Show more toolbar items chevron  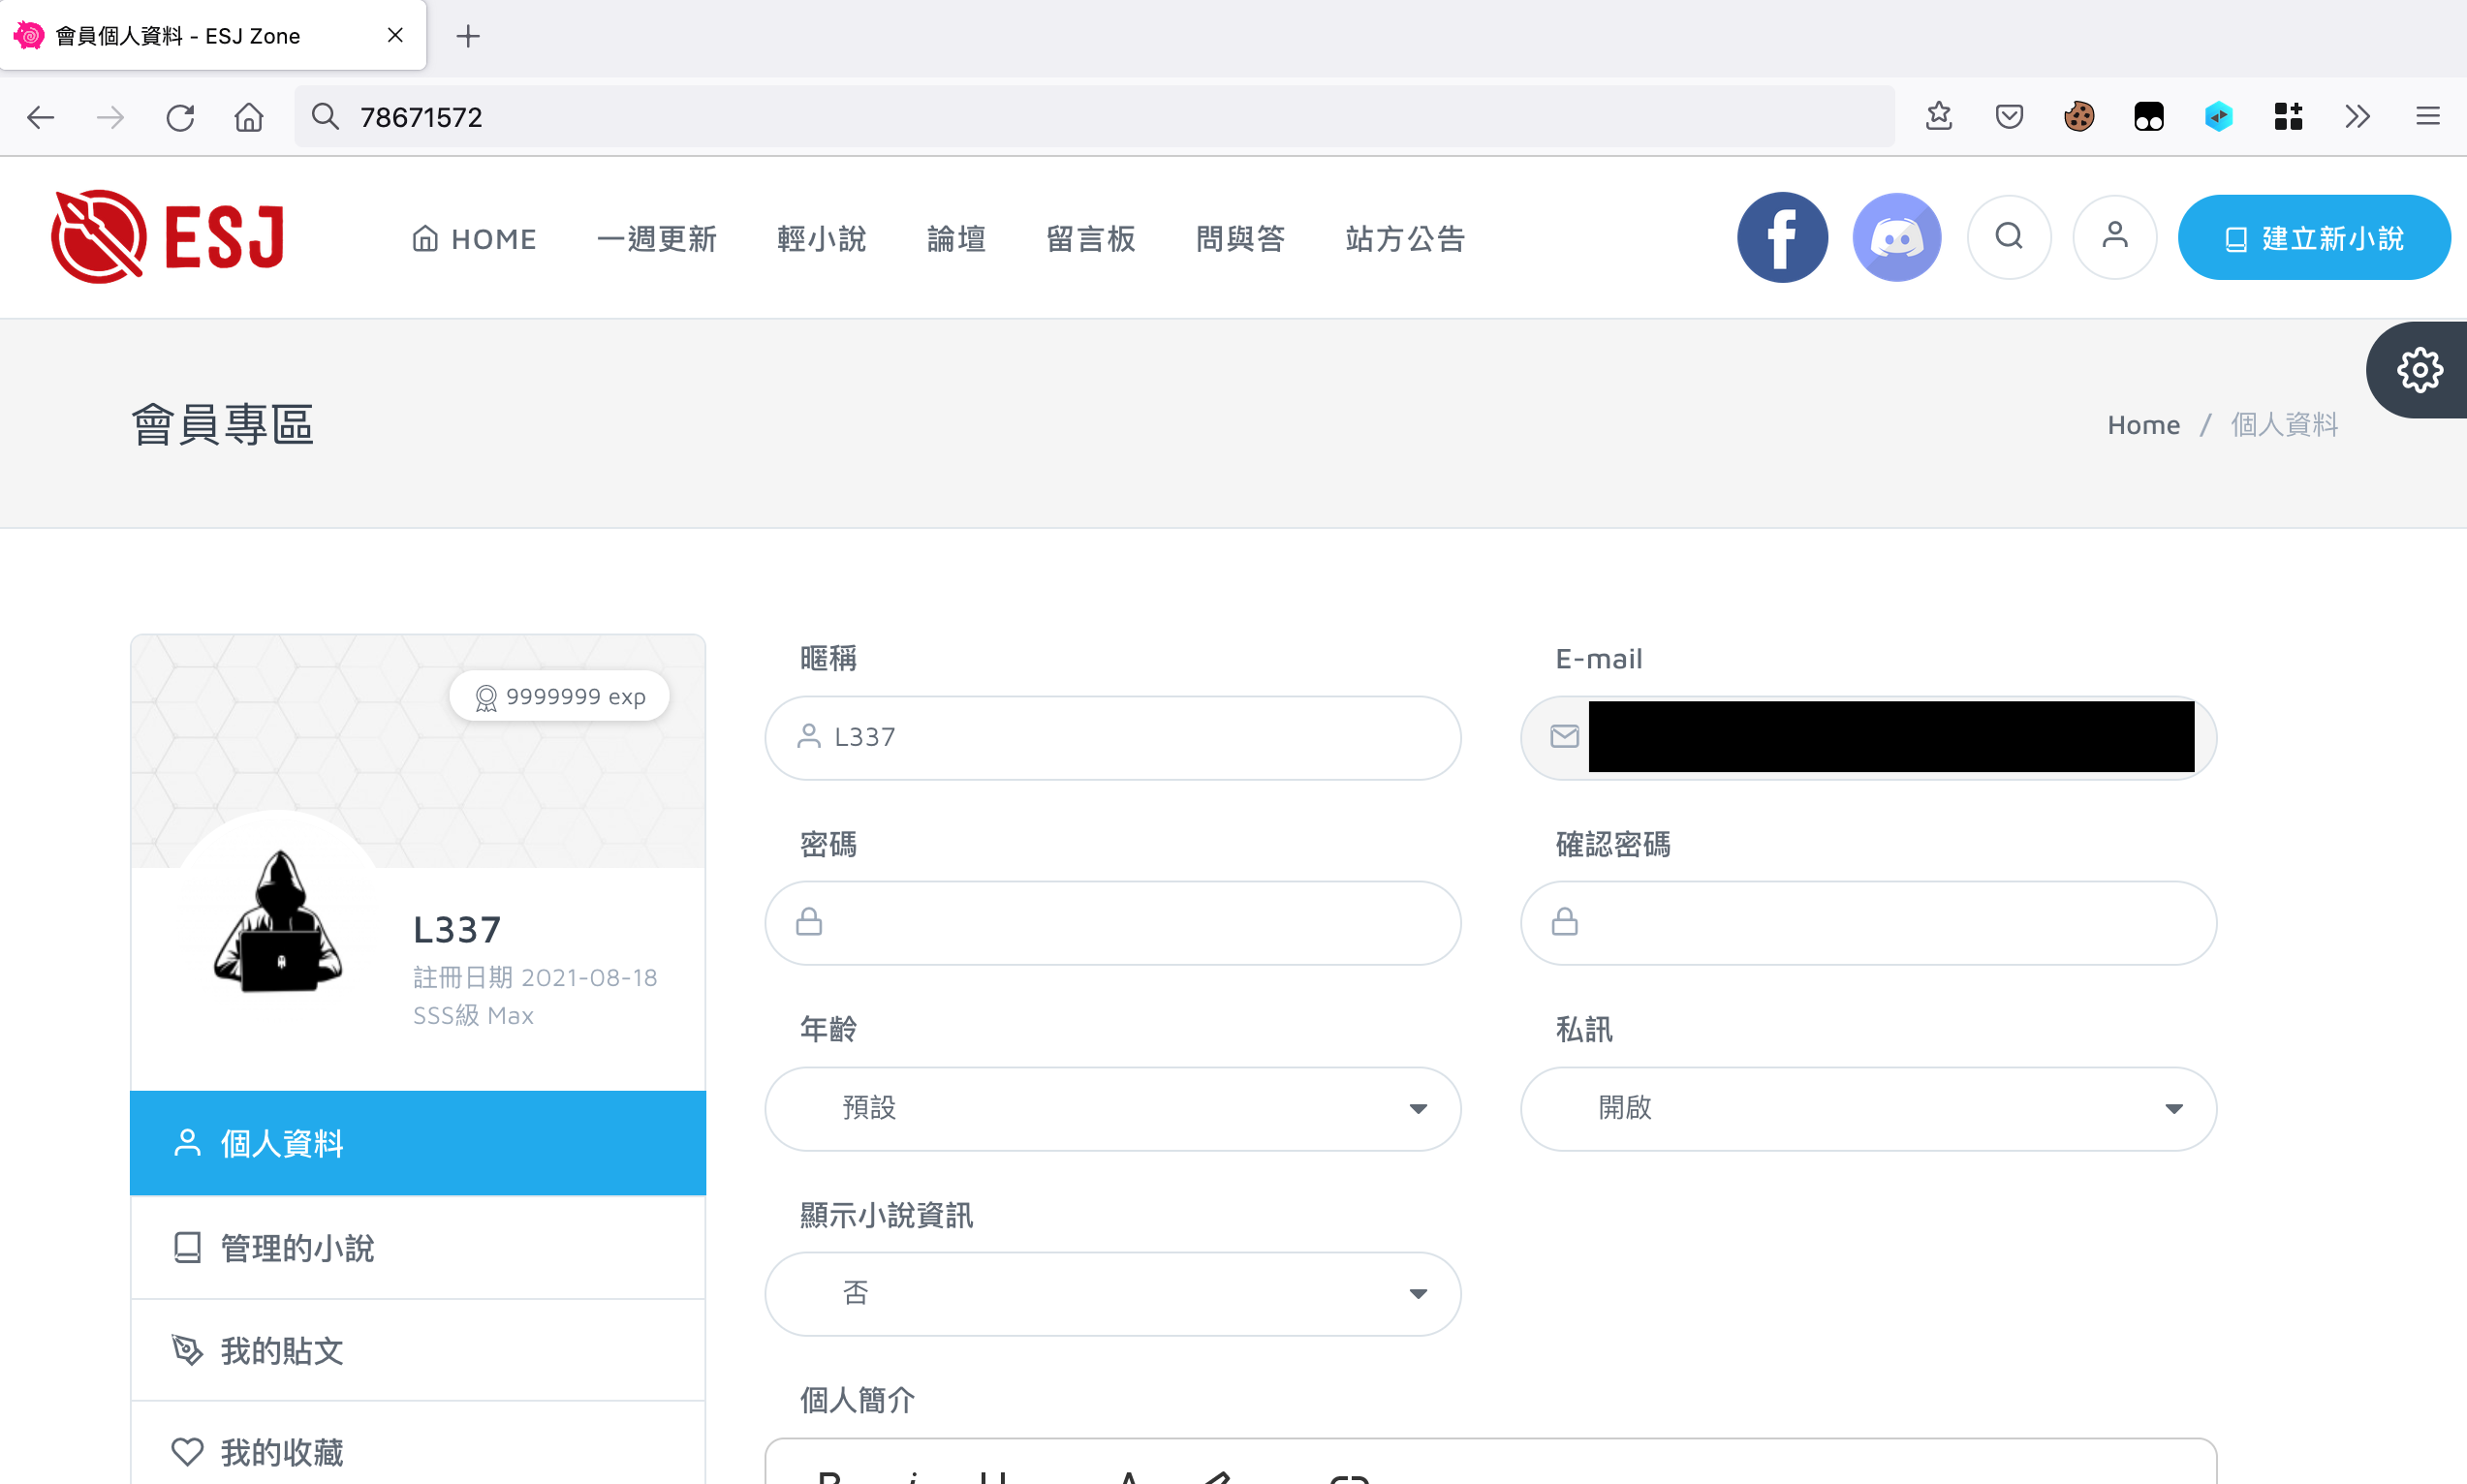pyautogui.click(x=2357, y=116)
